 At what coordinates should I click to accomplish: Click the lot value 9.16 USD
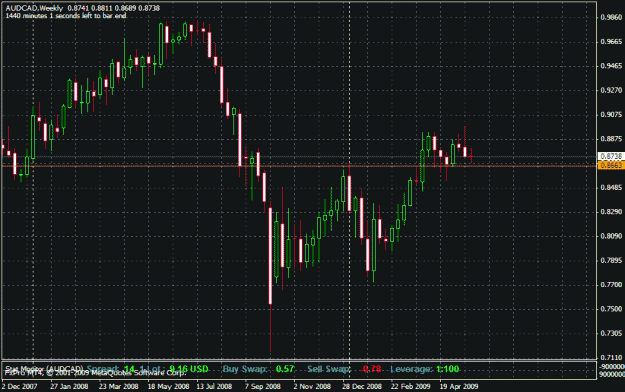point(189,369)
